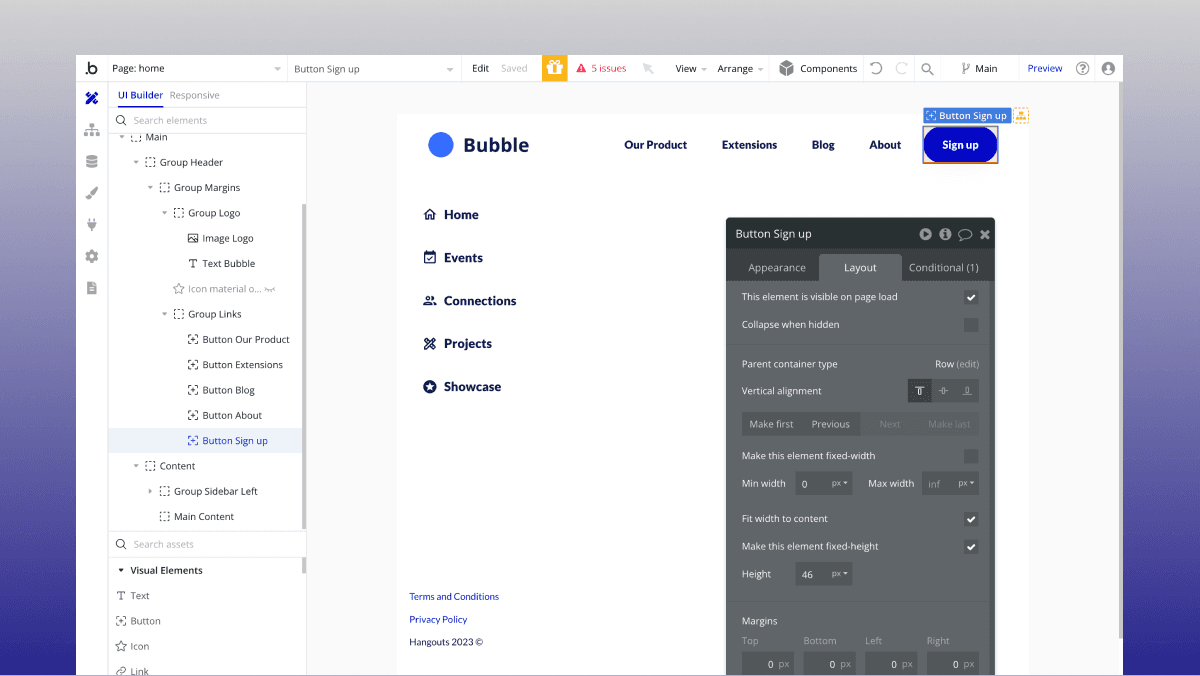Click the comment bubble icon in property panel
Image resolution: width=1200 pixels, height=676 pixels.
tap(965, 234)
